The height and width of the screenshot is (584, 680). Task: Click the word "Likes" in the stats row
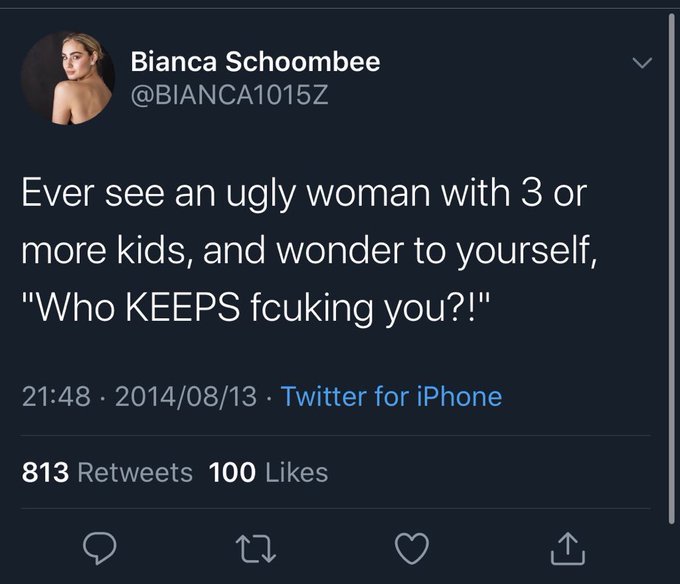pyautogui.click(x=297, y=471)
